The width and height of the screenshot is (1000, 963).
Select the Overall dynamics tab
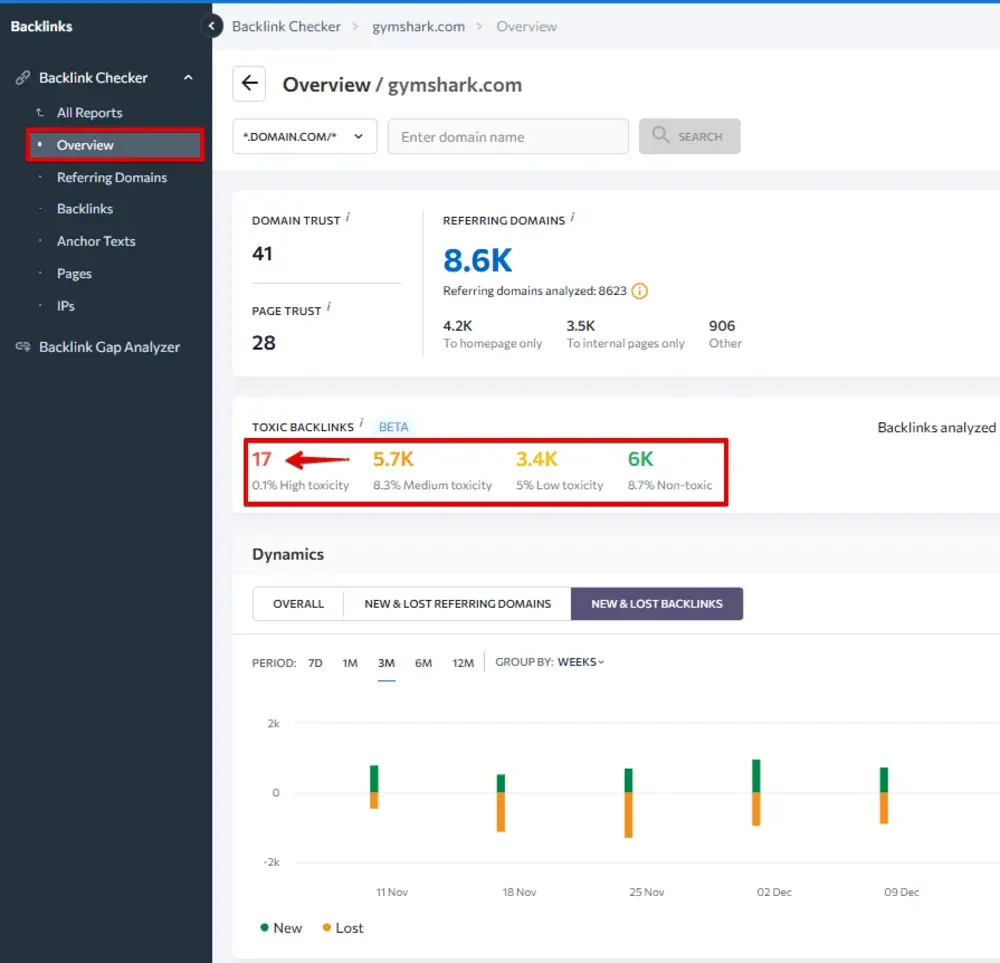pos(298,604)
